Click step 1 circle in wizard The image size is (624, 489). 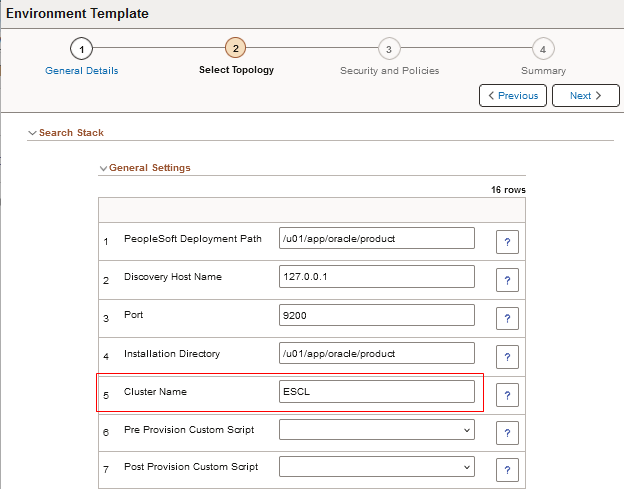pyautogui.click(x=82, y=48)
